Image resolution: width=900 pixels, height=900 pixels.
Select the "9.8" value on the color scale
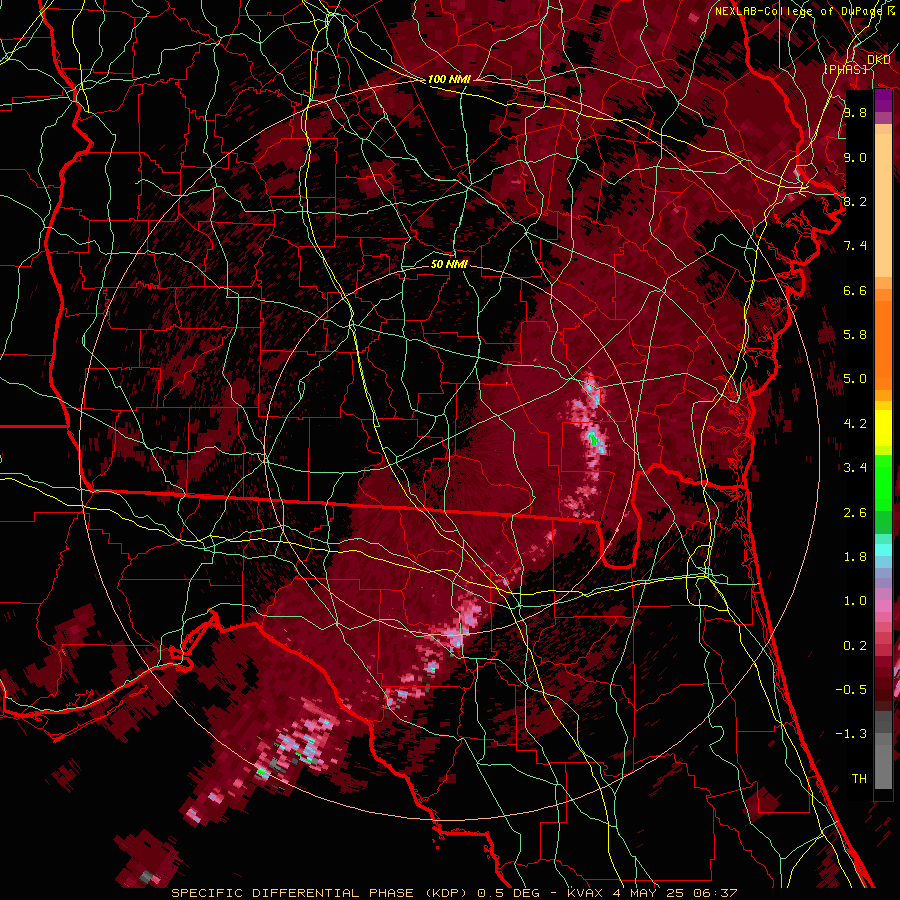[x=855, y=112]
